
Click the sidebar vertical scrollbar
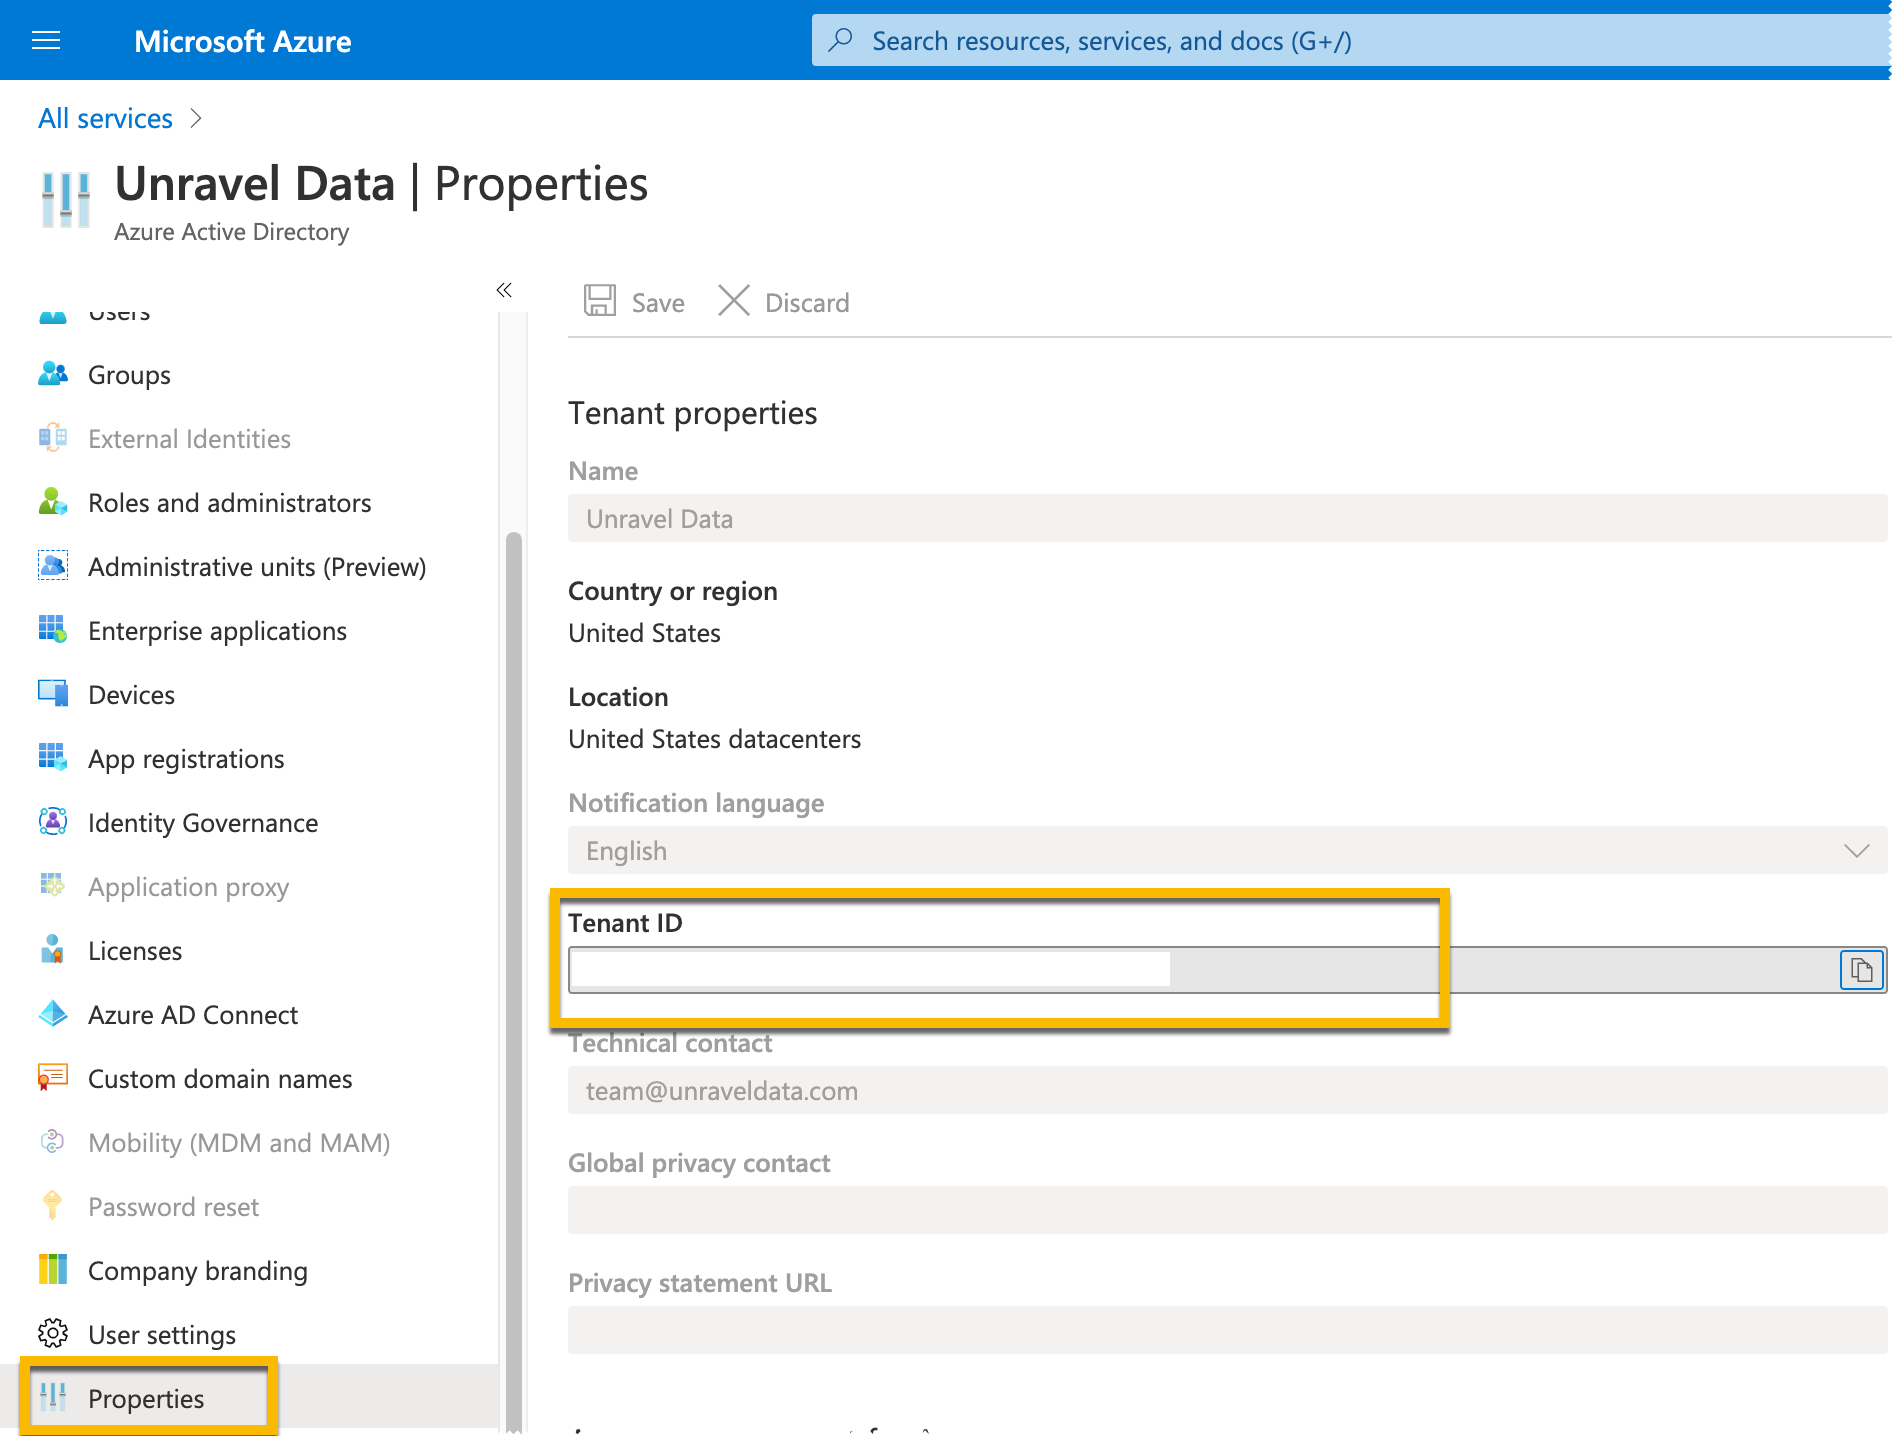click(x=514, y=980)
